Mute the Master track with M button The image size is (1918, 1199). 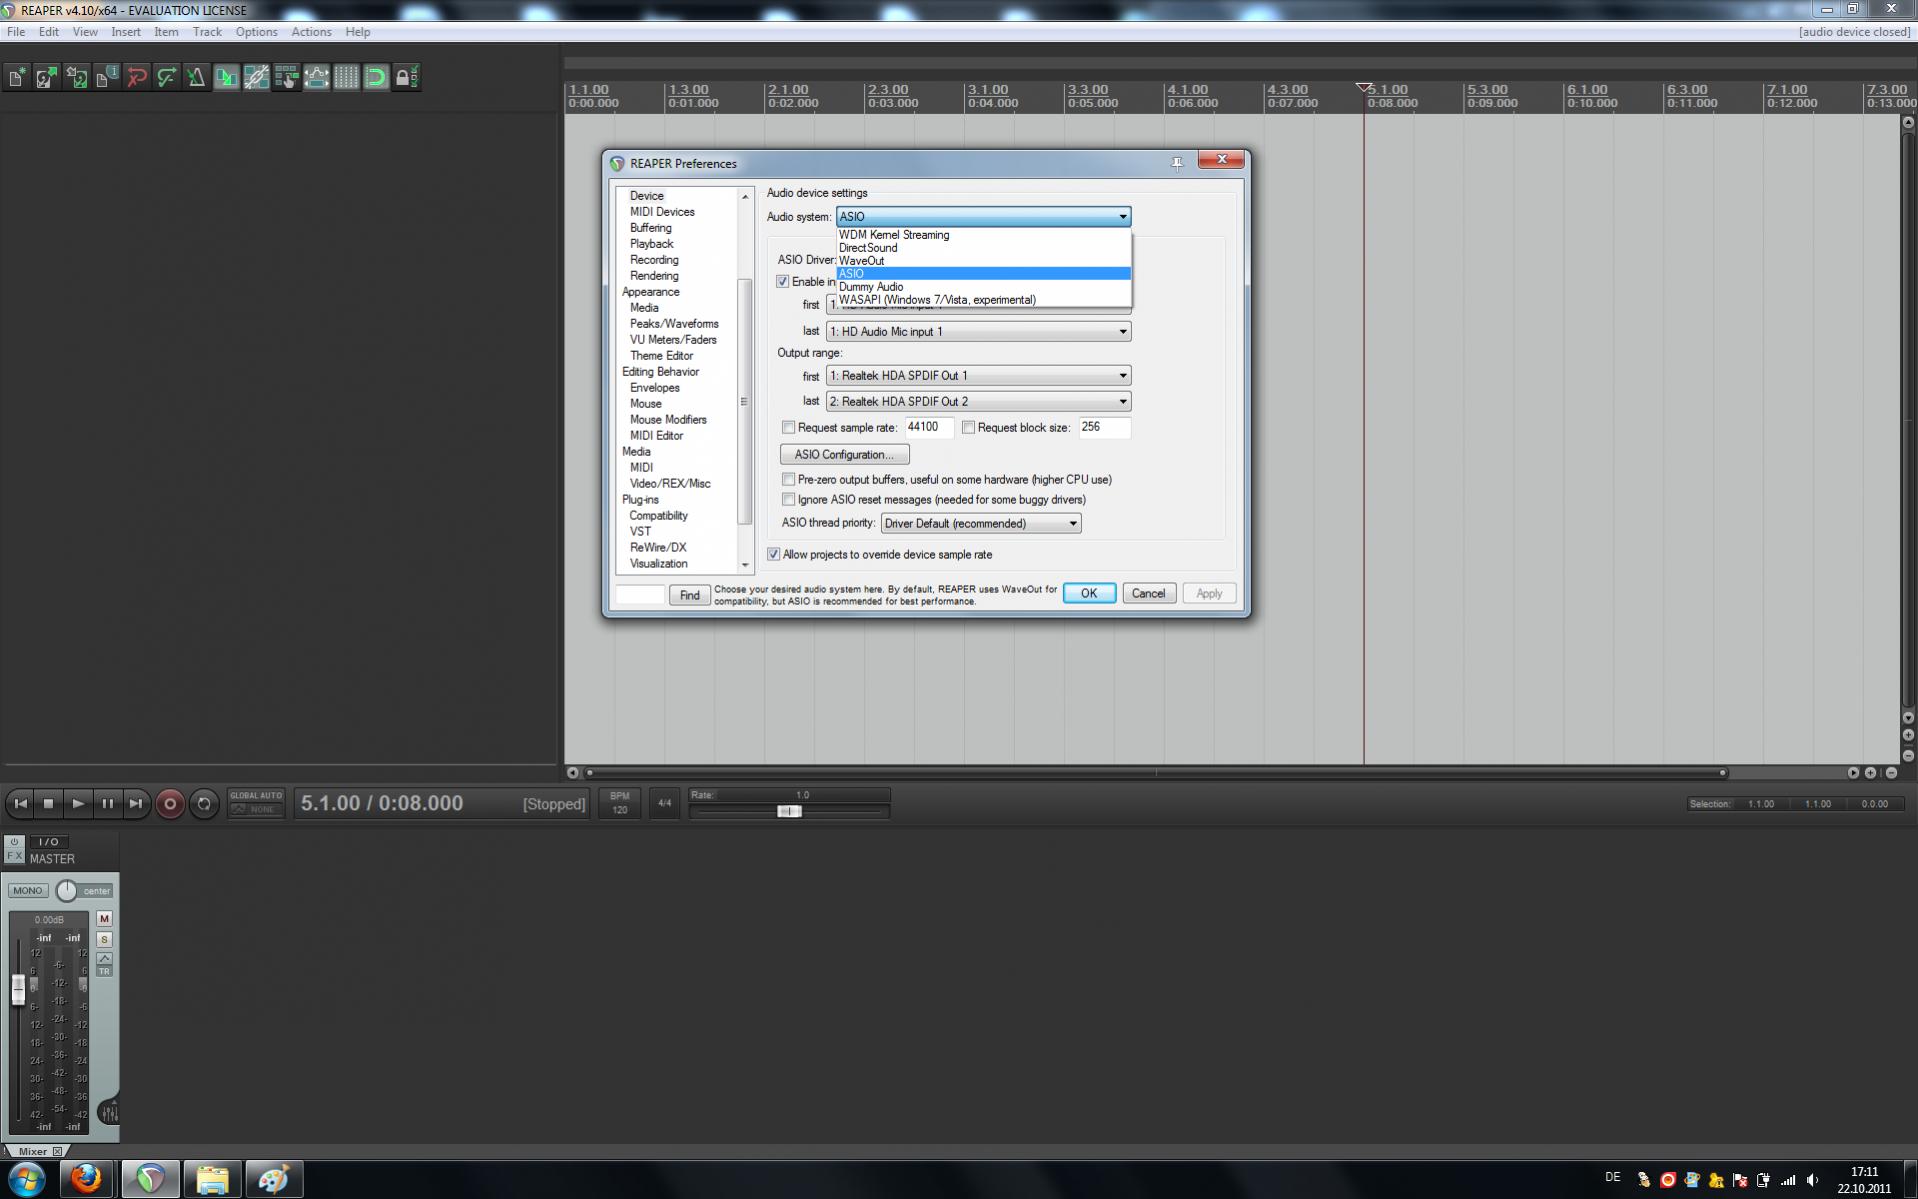[x=104, y=918]
